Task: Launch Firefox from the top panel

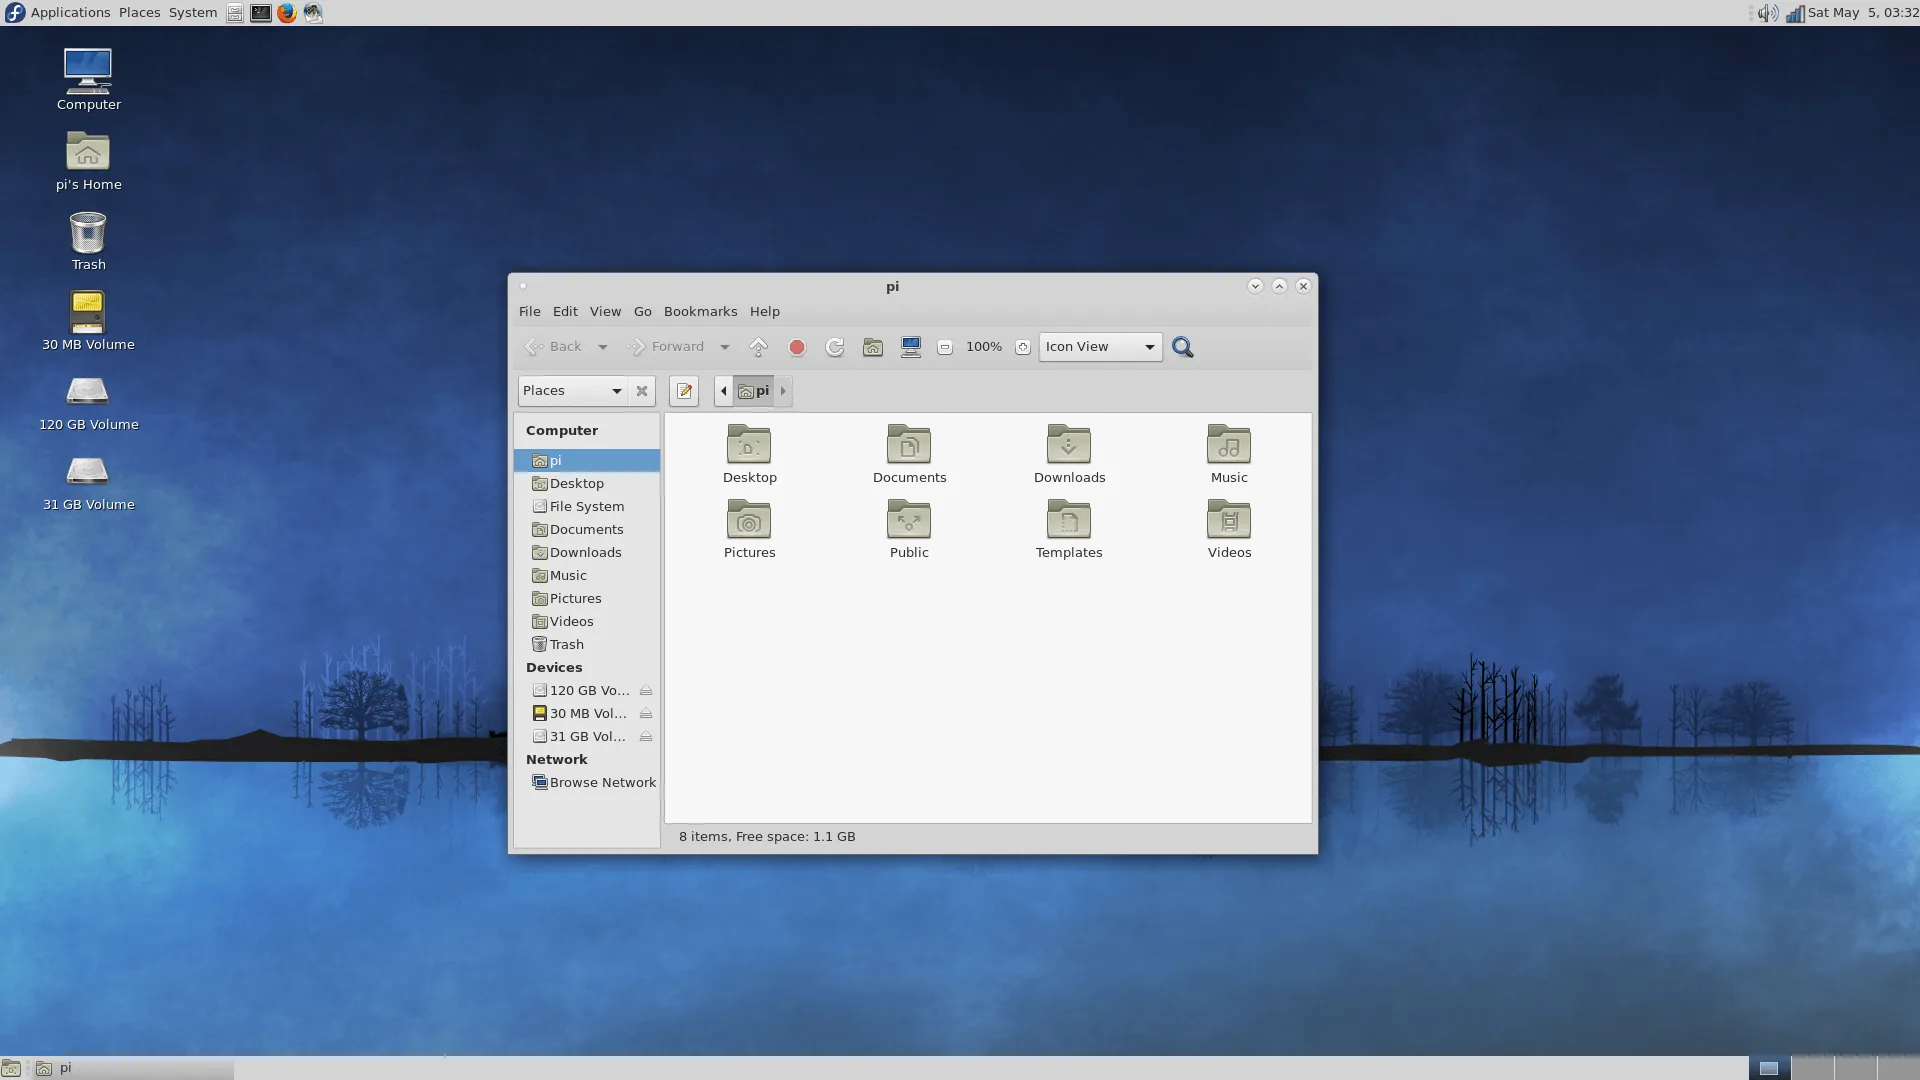Action: 287,13
